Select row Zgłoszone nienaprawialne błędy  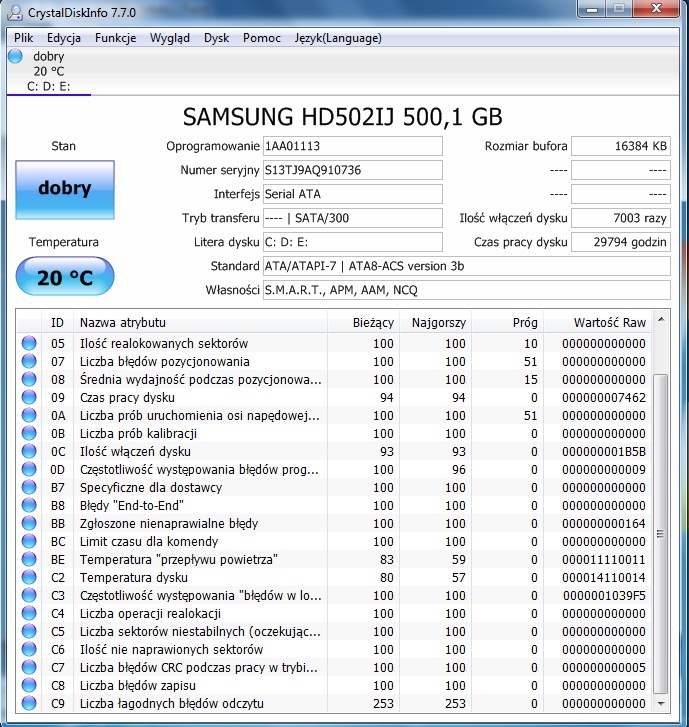point(334,523)
